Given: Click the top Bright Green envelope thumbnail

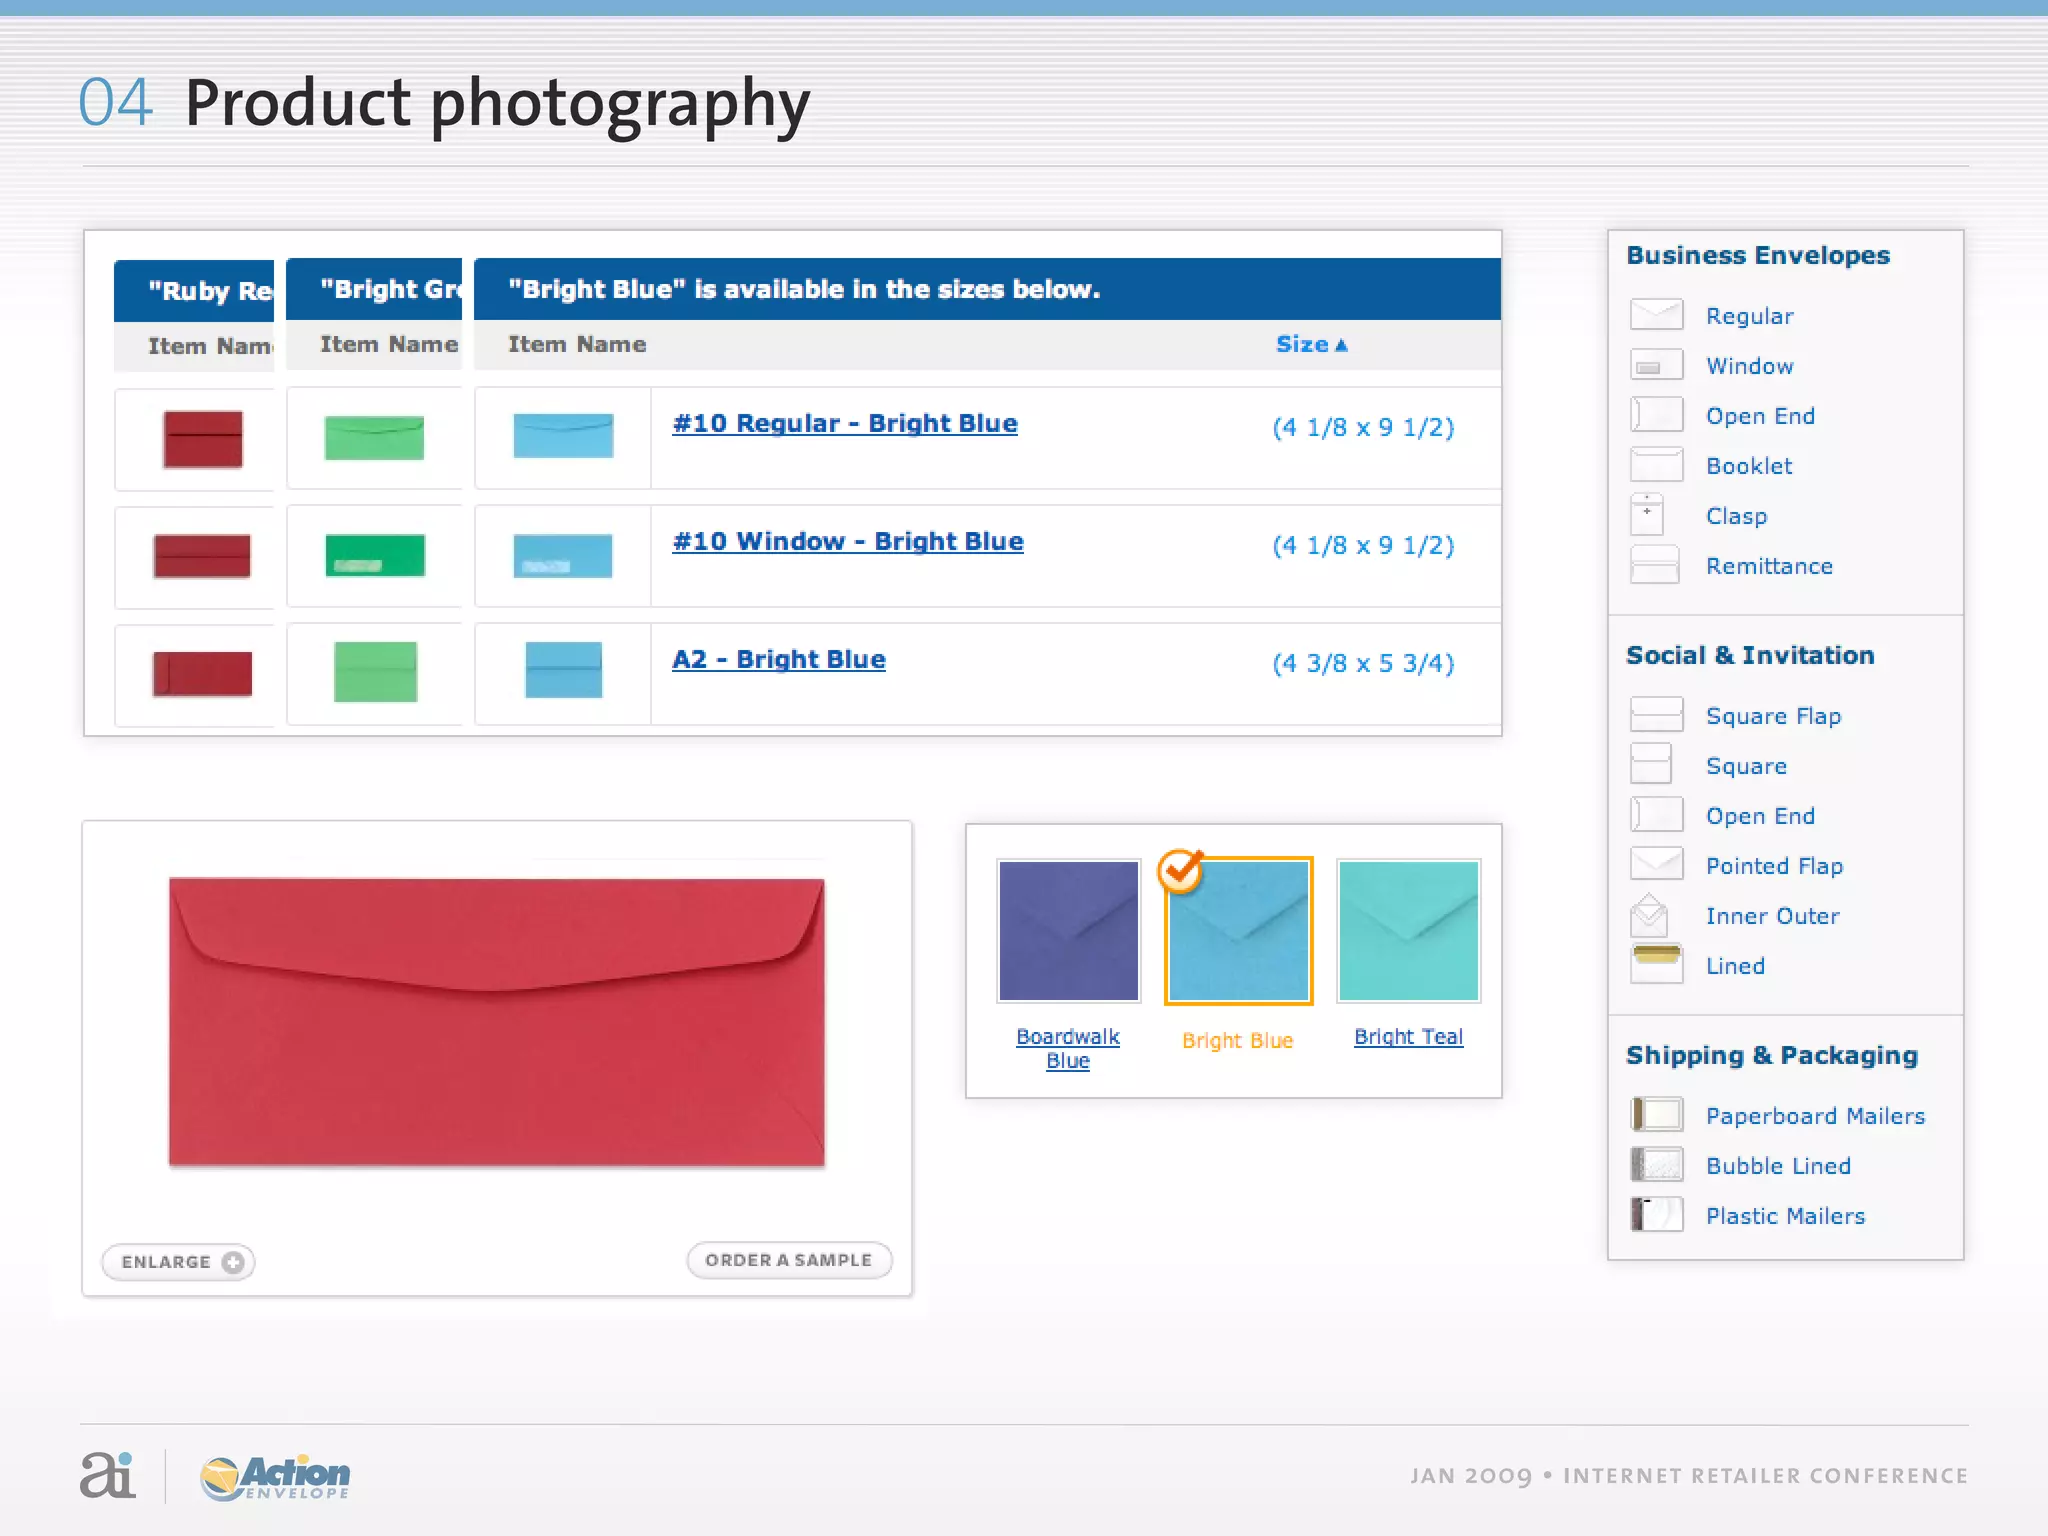Looking at the screenshot, I should [375, 438].
